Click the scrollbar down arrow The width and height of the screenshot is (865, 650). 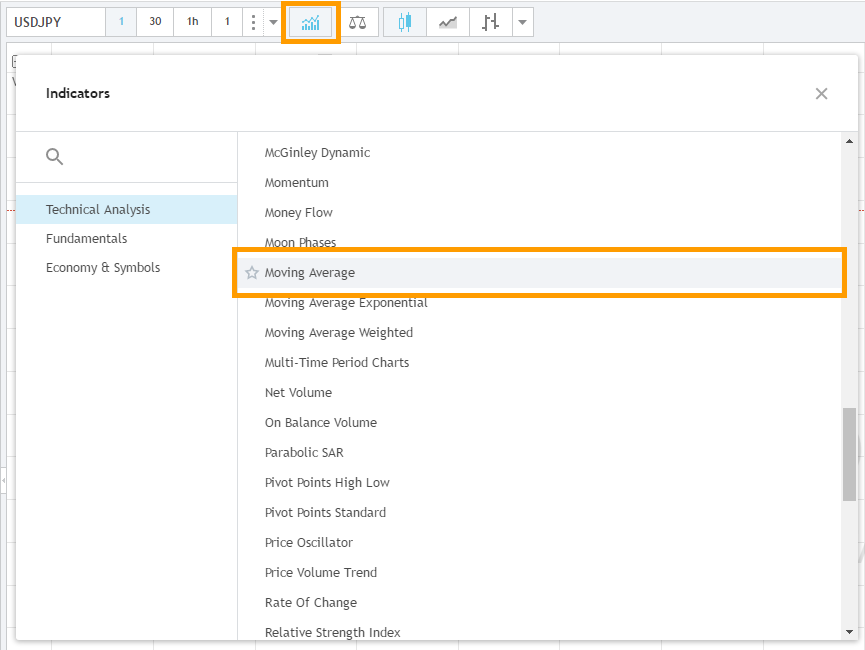pyautogui.click(x=850, y=632)
